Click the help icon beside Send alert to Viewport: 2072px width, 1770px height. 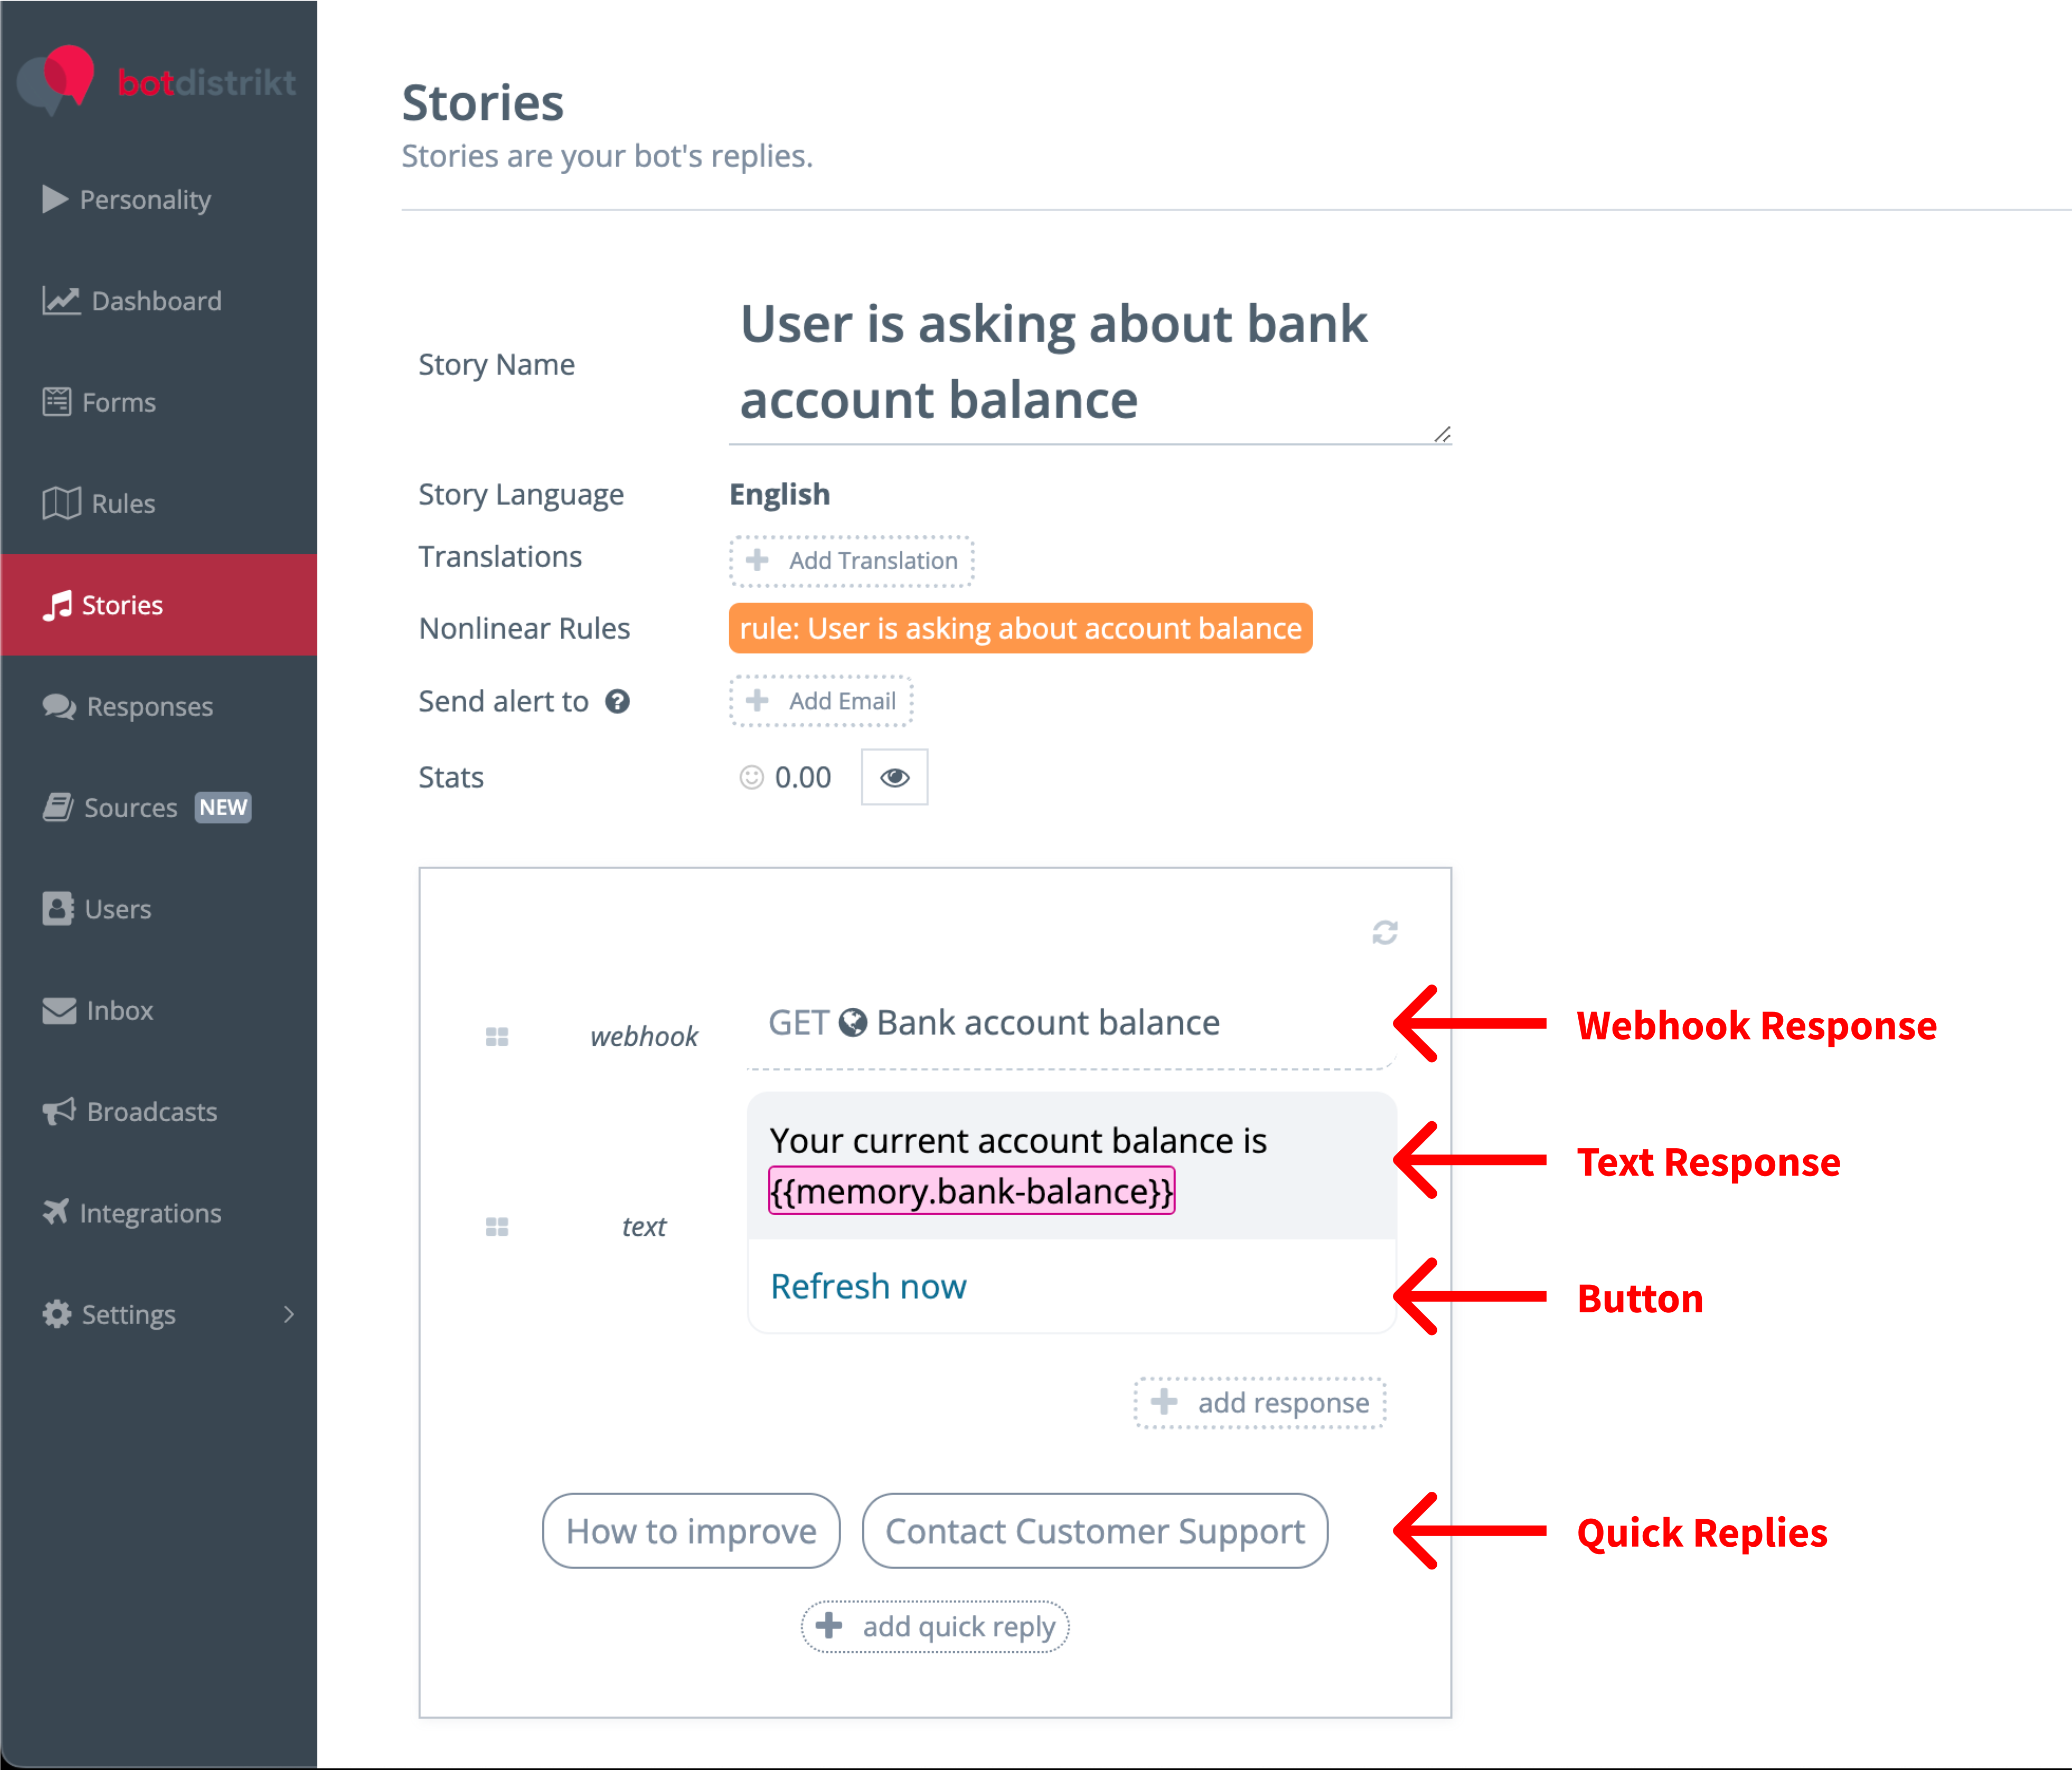coord(617,702)
